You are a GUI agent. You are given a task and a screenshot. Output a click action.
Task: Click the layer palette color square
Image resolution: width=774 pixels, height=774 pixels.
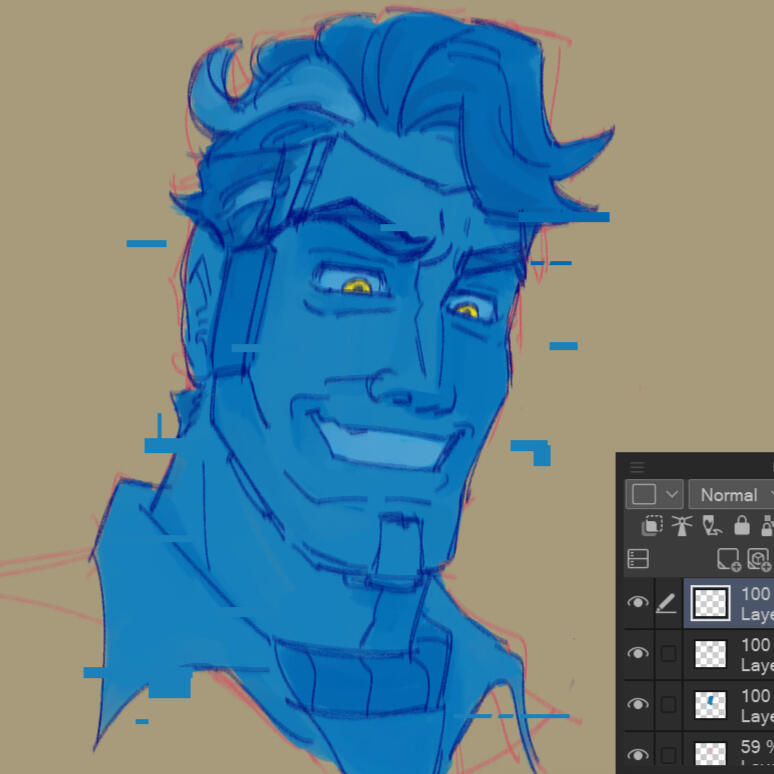pos(643,495)
